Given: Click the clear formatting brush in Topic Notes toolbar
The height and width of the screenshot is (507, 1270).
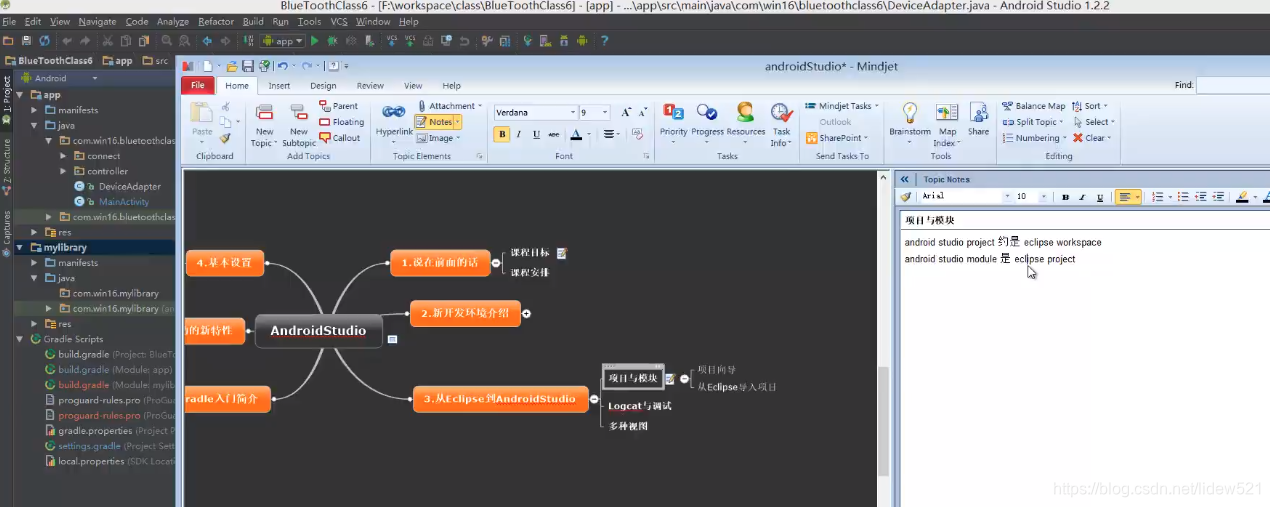Looking at the screenshot, I should click(906, 197).
